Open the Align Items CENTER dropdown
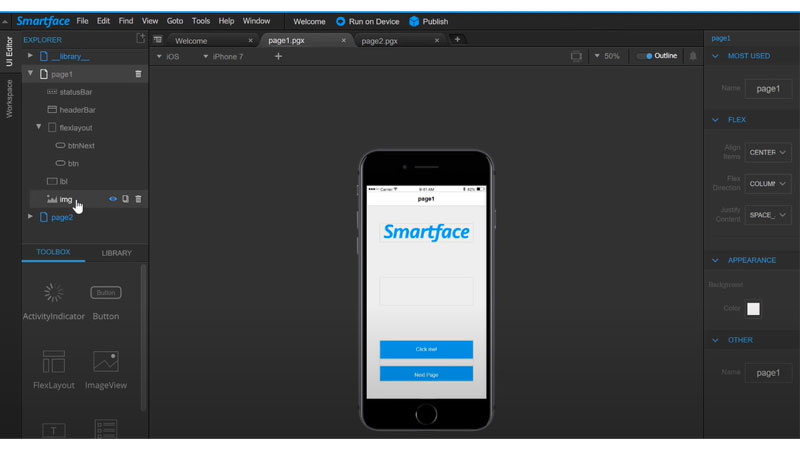Viewport: 800px width, 450px height. 768,153
